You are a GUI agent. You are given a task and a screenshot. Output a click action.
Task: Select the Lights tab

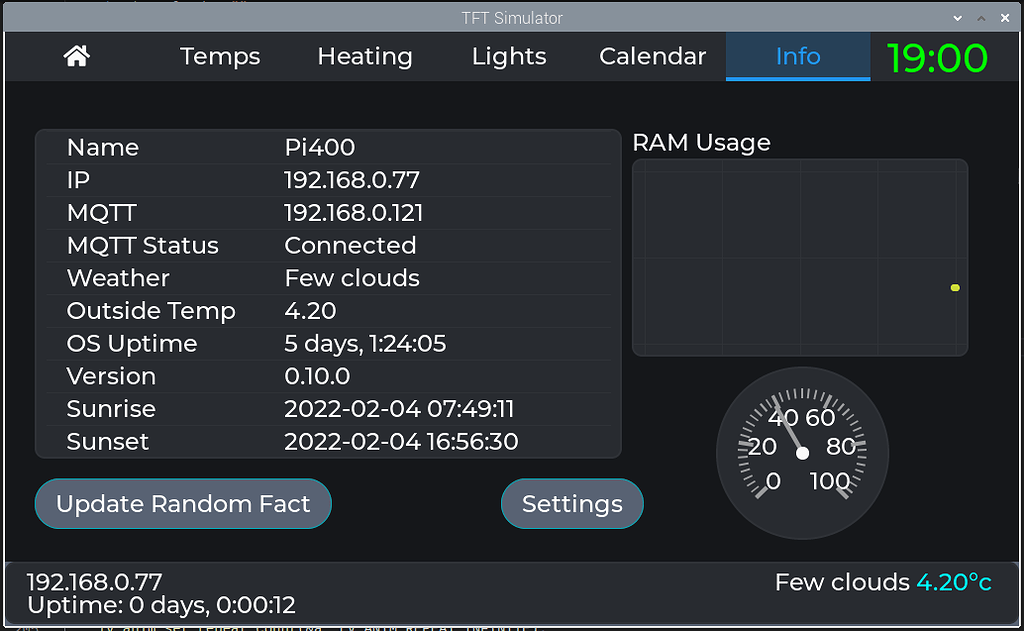click(508, 56)
